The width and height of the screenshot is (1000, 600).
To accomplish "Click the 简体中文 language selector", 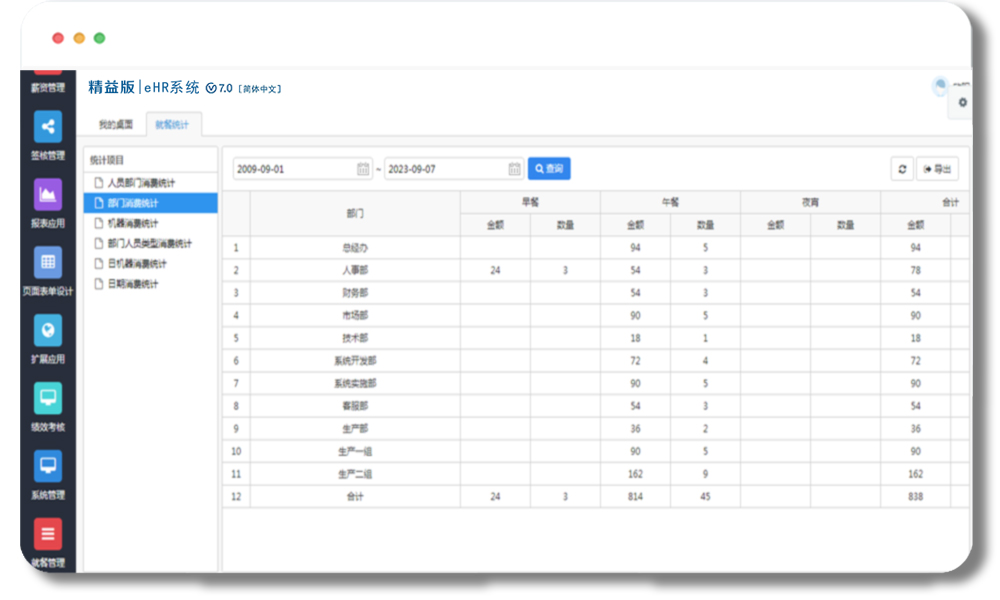I will [260, 89].
